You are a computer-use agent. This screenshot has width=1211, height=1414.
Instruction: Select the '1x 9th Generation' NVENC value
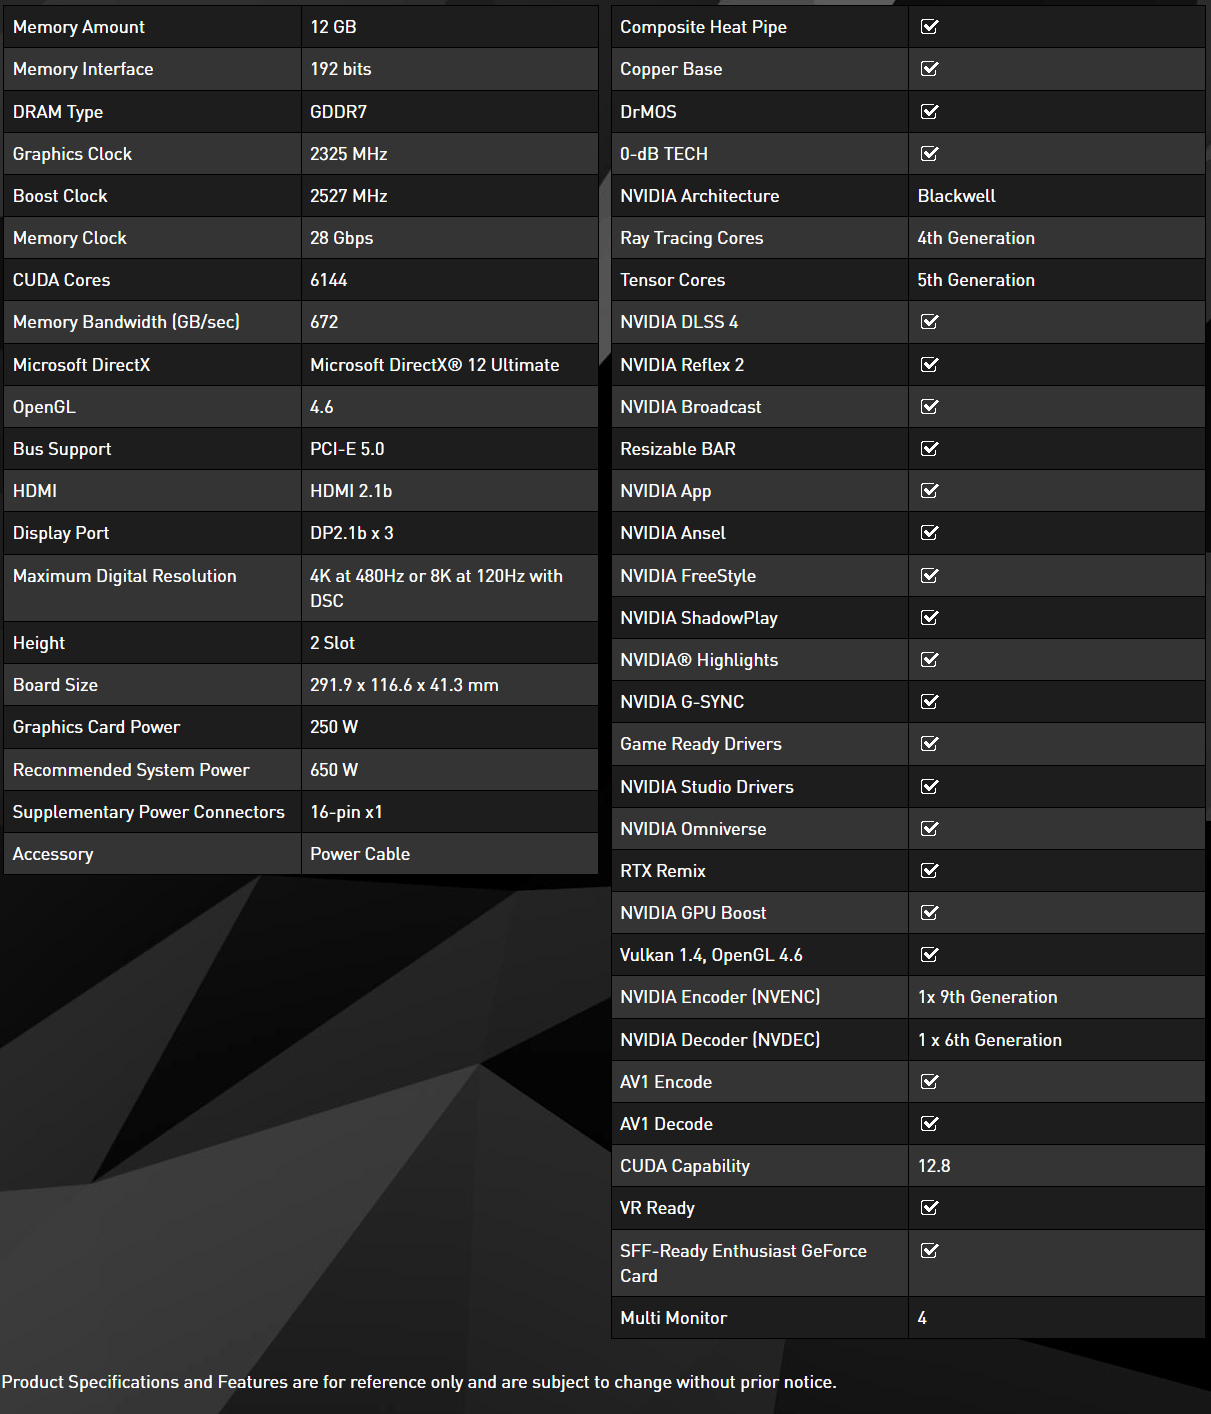[x=987, y=997]
